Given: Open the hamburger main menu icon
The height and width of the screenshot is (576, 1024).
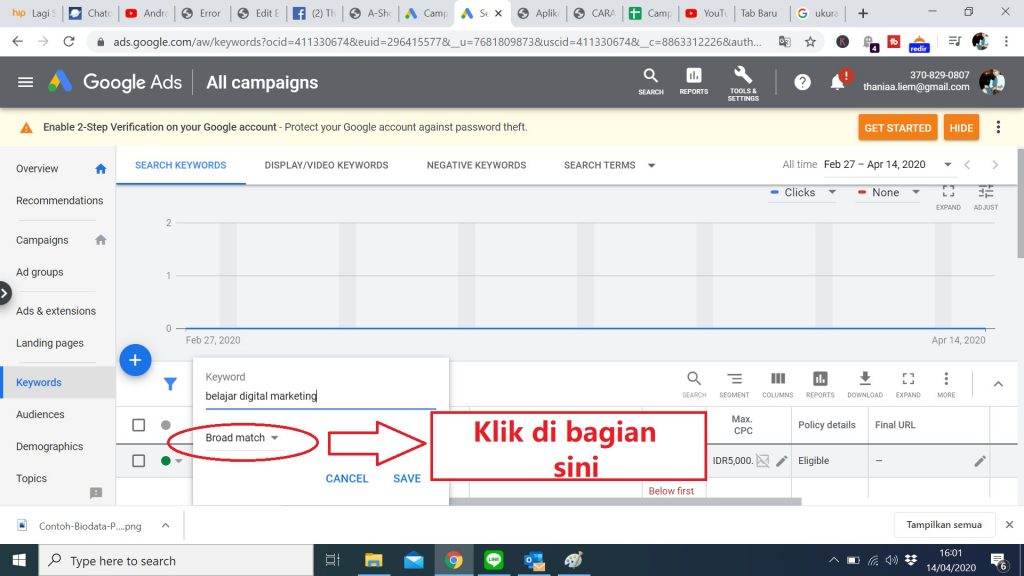Looking at the screenshot, I should click(25, 82).
